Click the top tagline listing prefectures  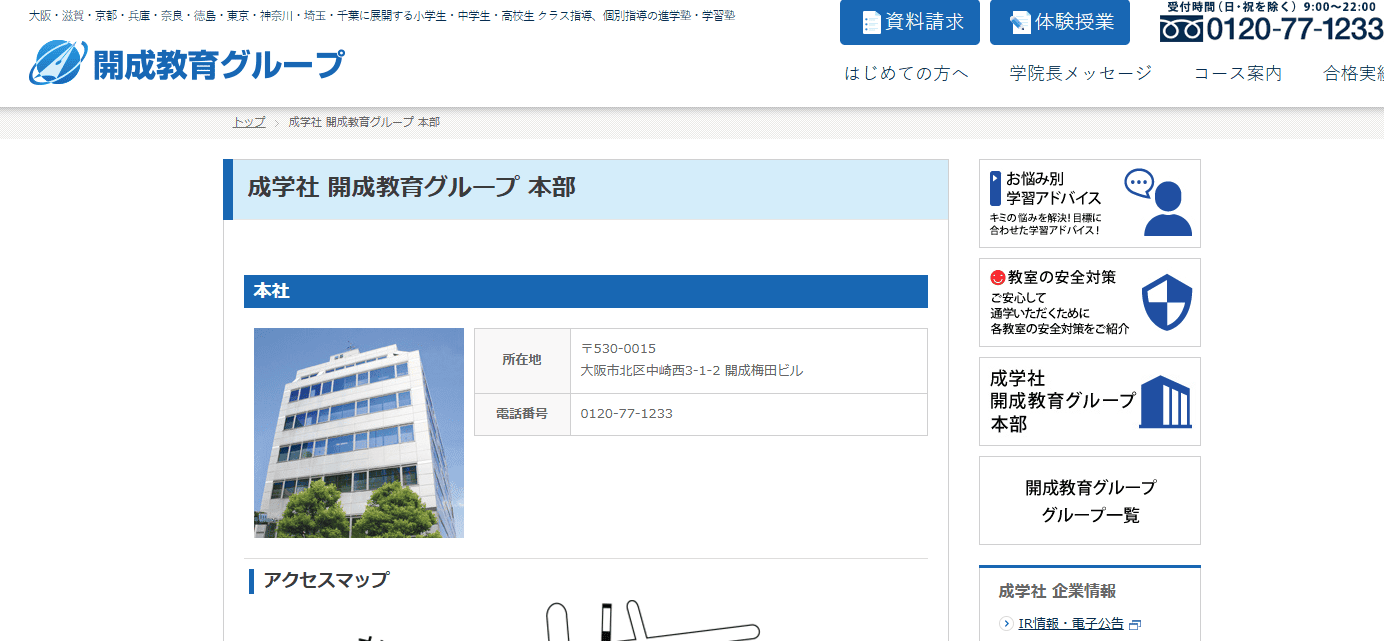click(x=382, y=16)
